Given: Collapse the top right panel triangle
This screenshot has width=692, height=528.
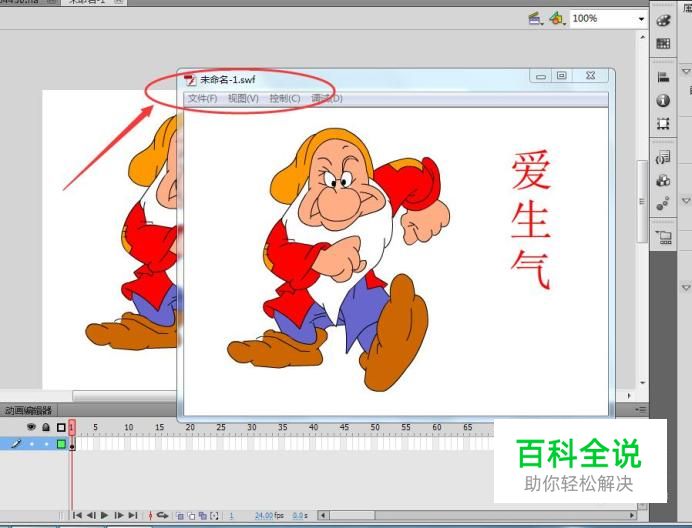Looking at the screenshot, I should pyautogui.click(x=686, y=71).
